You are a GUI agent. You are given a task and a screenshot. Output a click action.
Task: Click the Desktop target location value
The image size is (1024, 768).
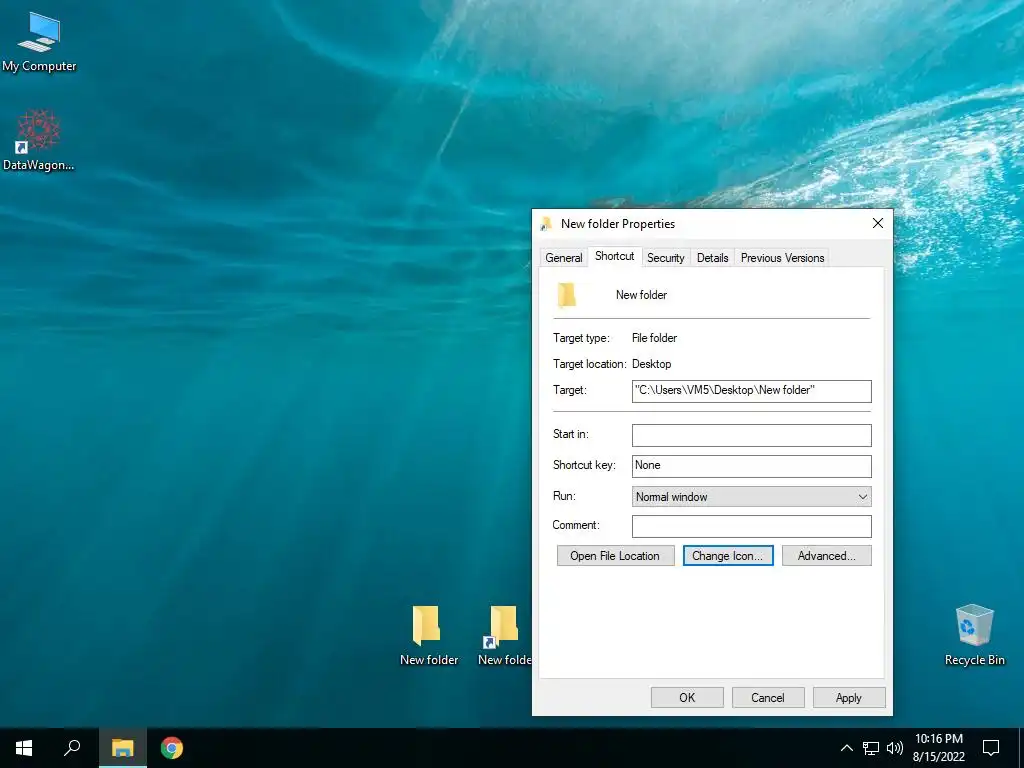652,364
